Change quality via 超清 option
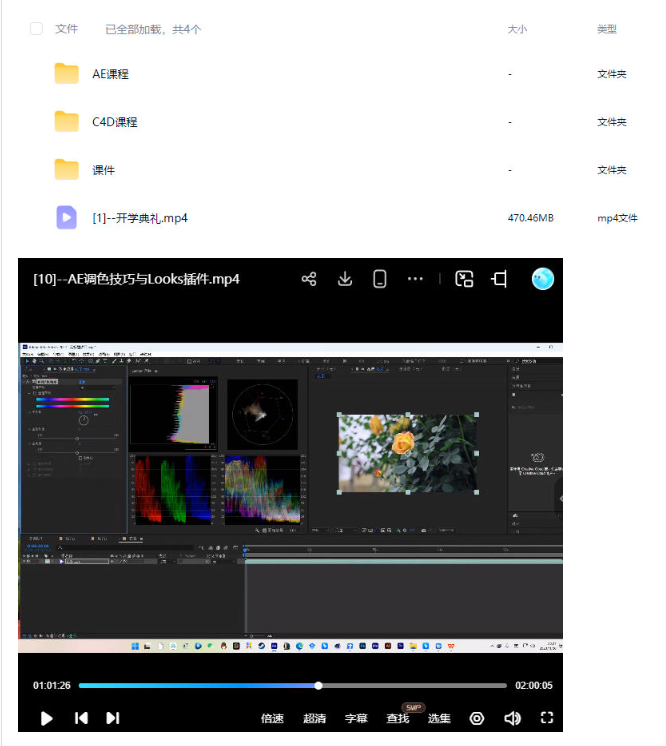Screen dimensions: 666x746 click(x=314, y=718)
